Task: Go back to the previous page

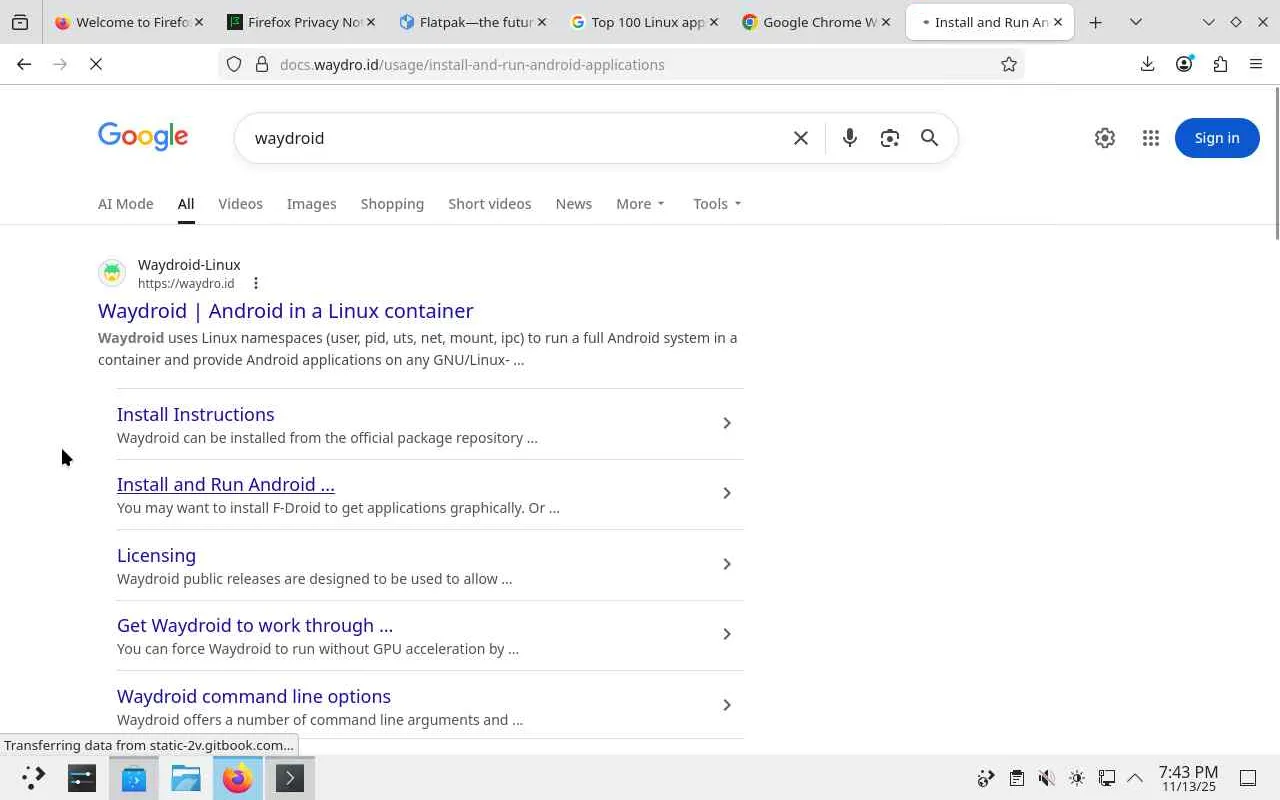Action: point(24,64)
